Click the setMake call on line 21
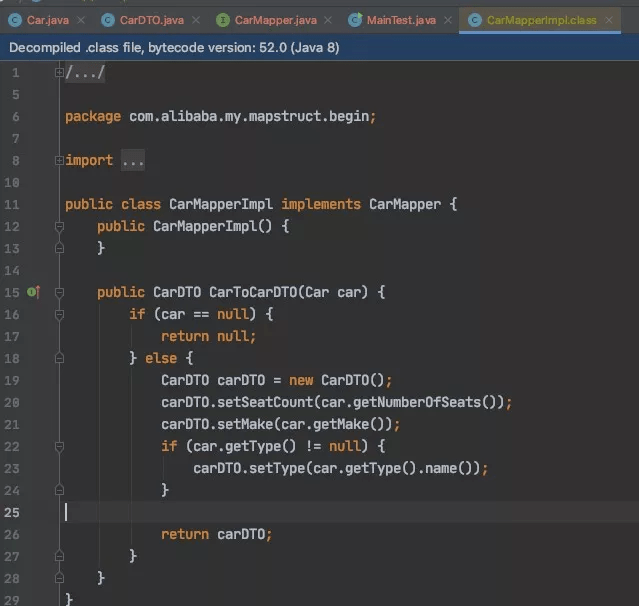 [x=245, y=424]
